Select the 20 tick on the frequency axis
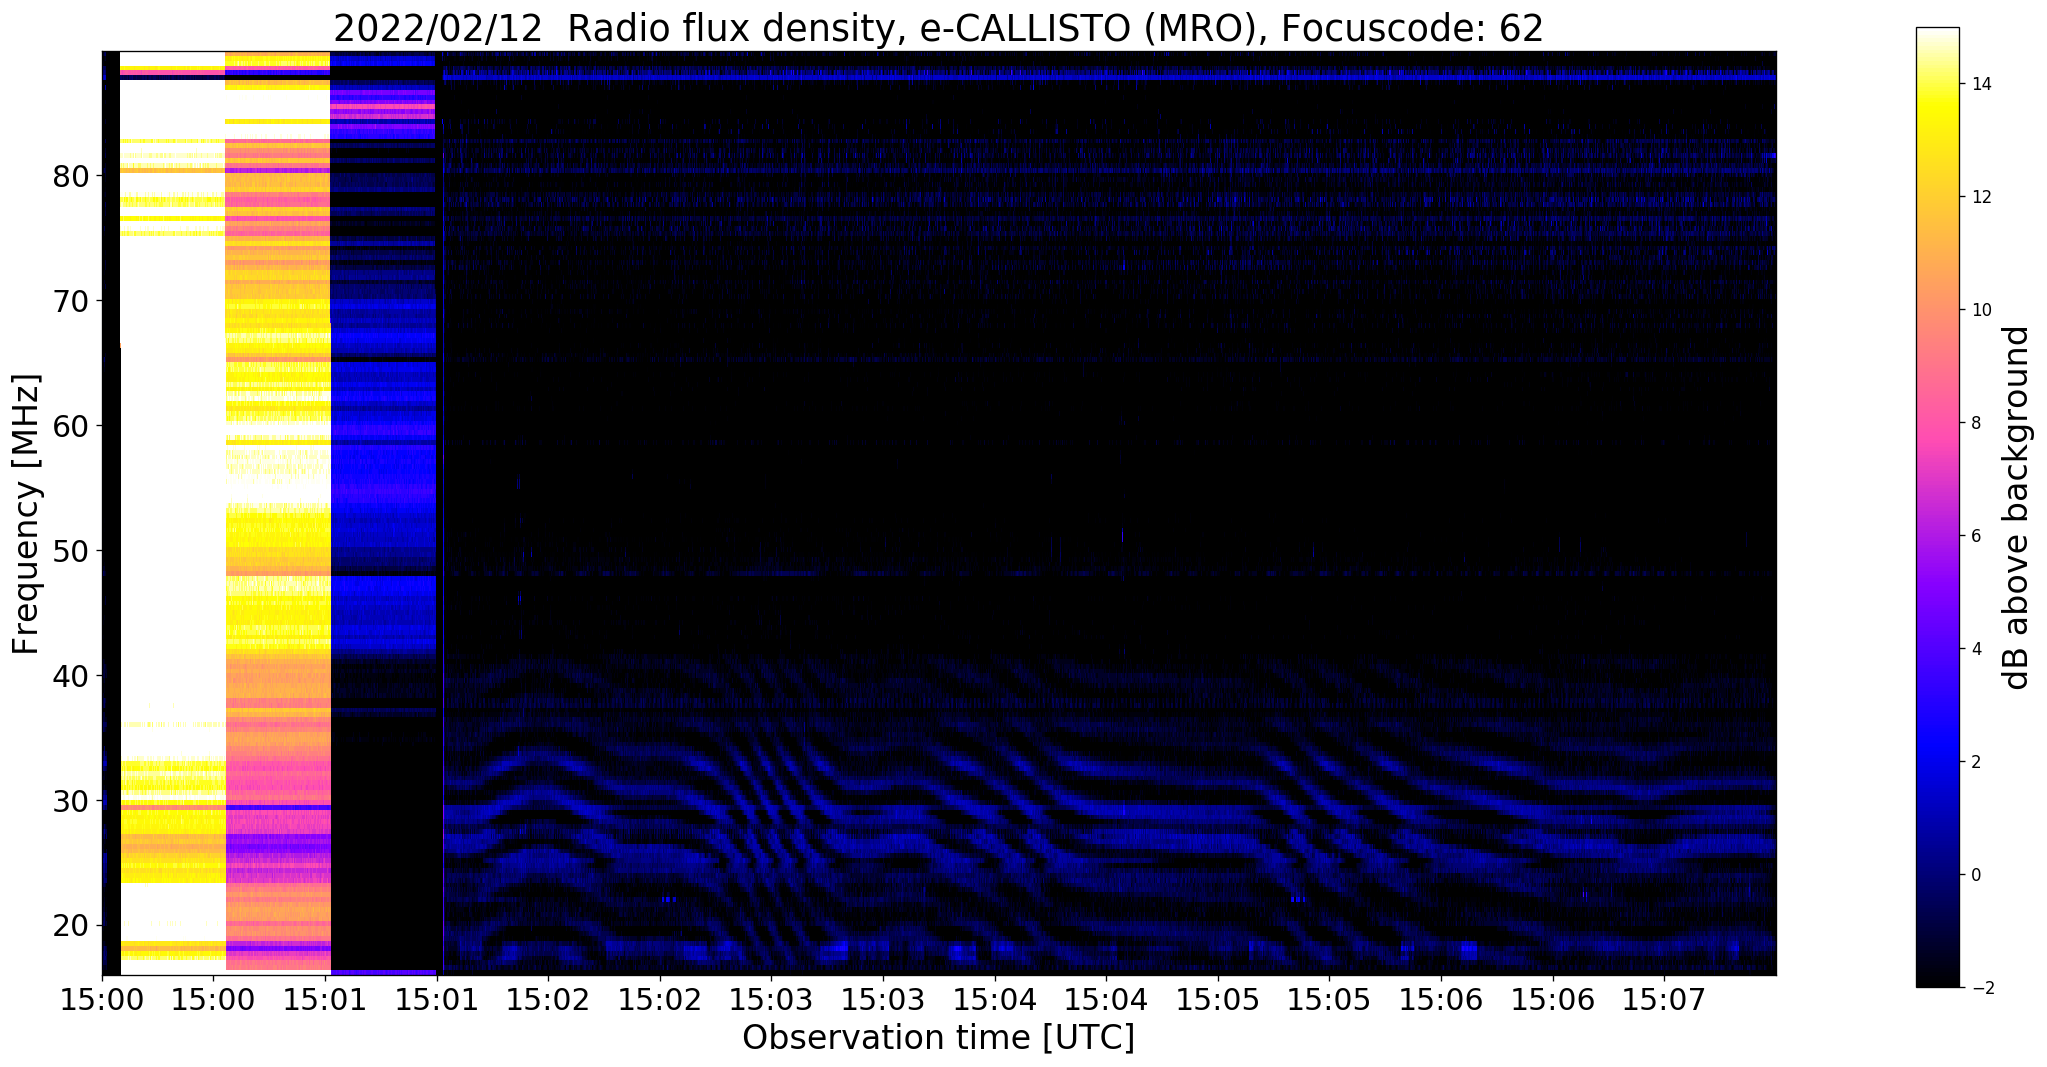Screen dimensions: 2047x1067 pyautogui.click(x=70, y=925)
